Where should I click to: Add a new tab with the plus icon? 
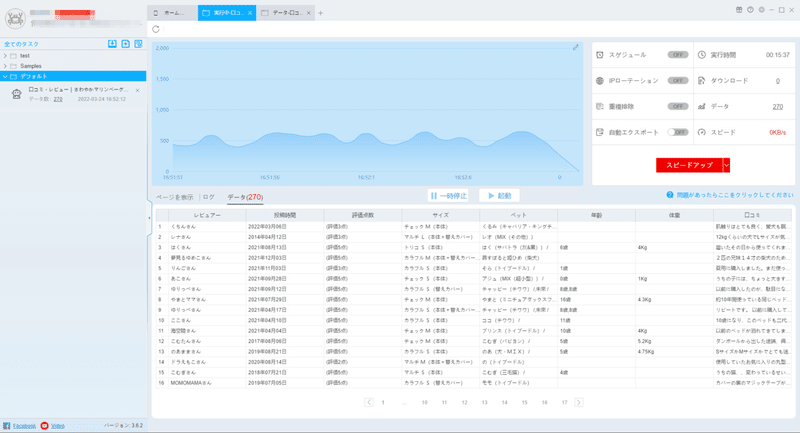(x=320, y=13)
